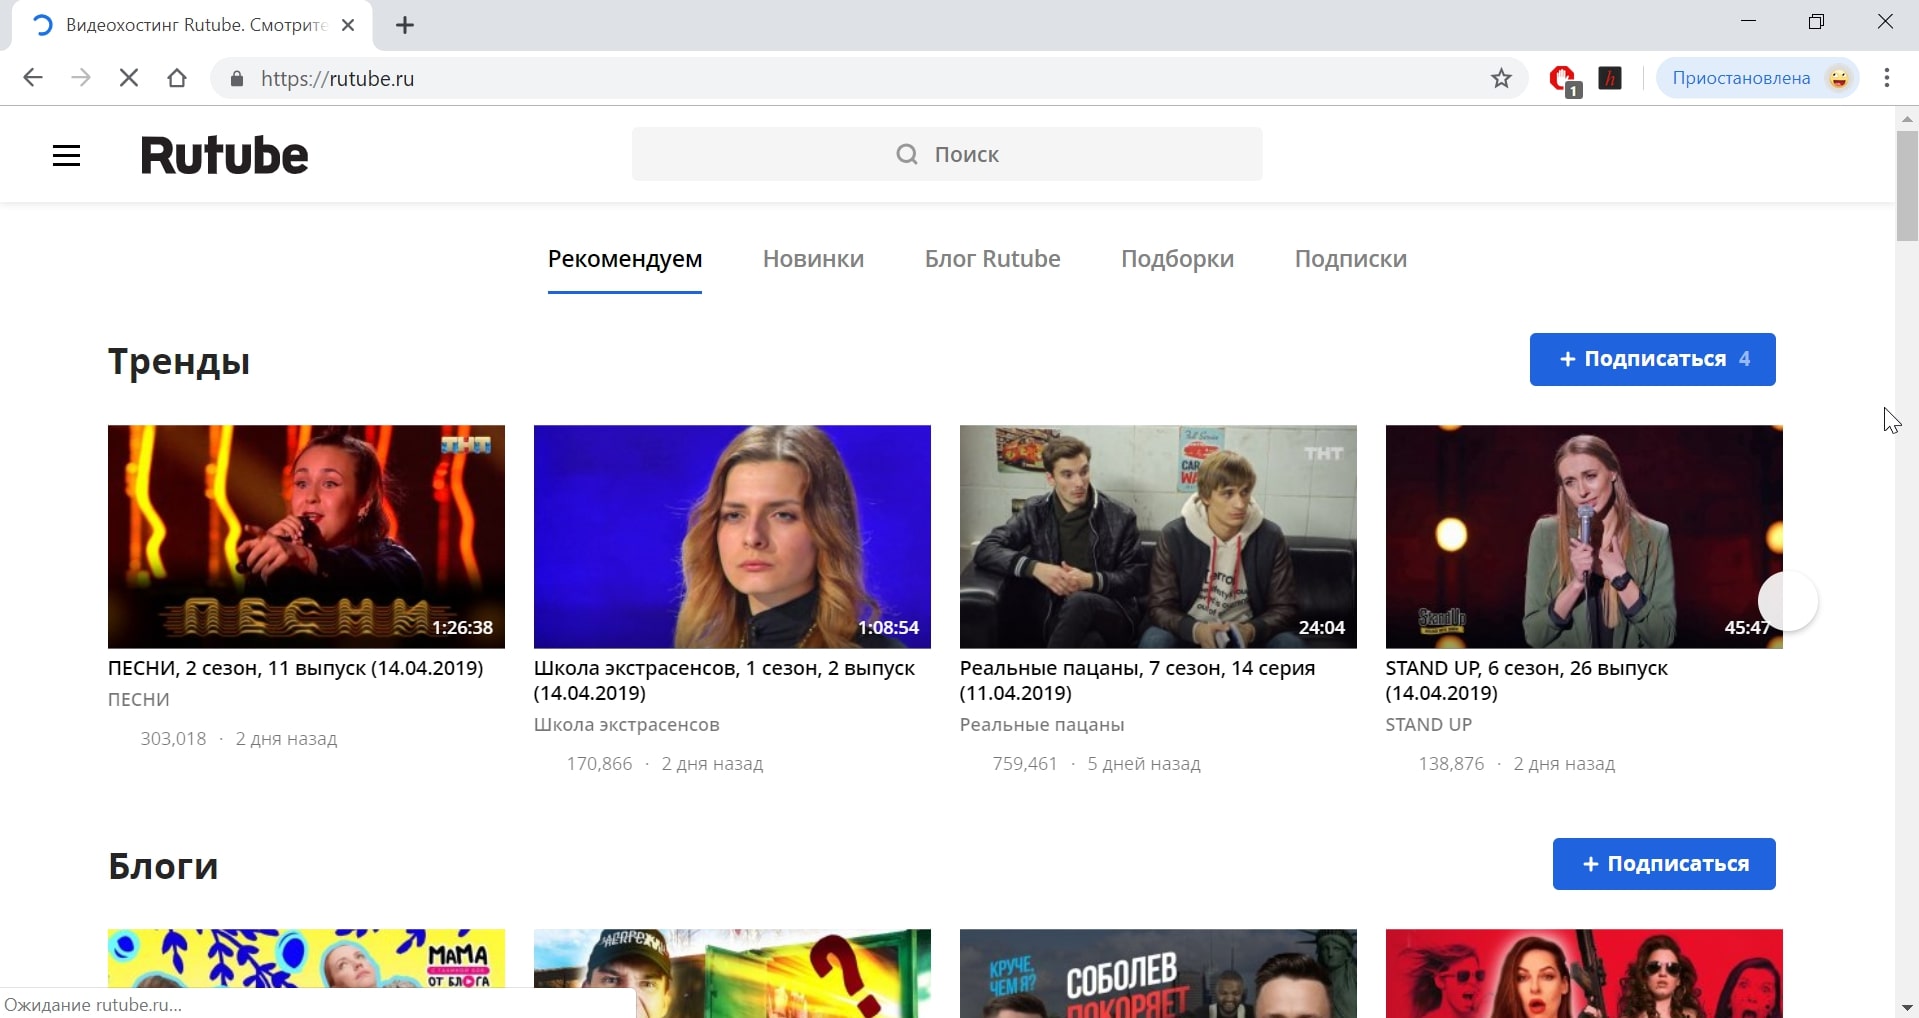Play the STAND UP video thumbnail
Viewport: 1919px width, 1018px height.
pyautogui.click(x=1584, y=537)
